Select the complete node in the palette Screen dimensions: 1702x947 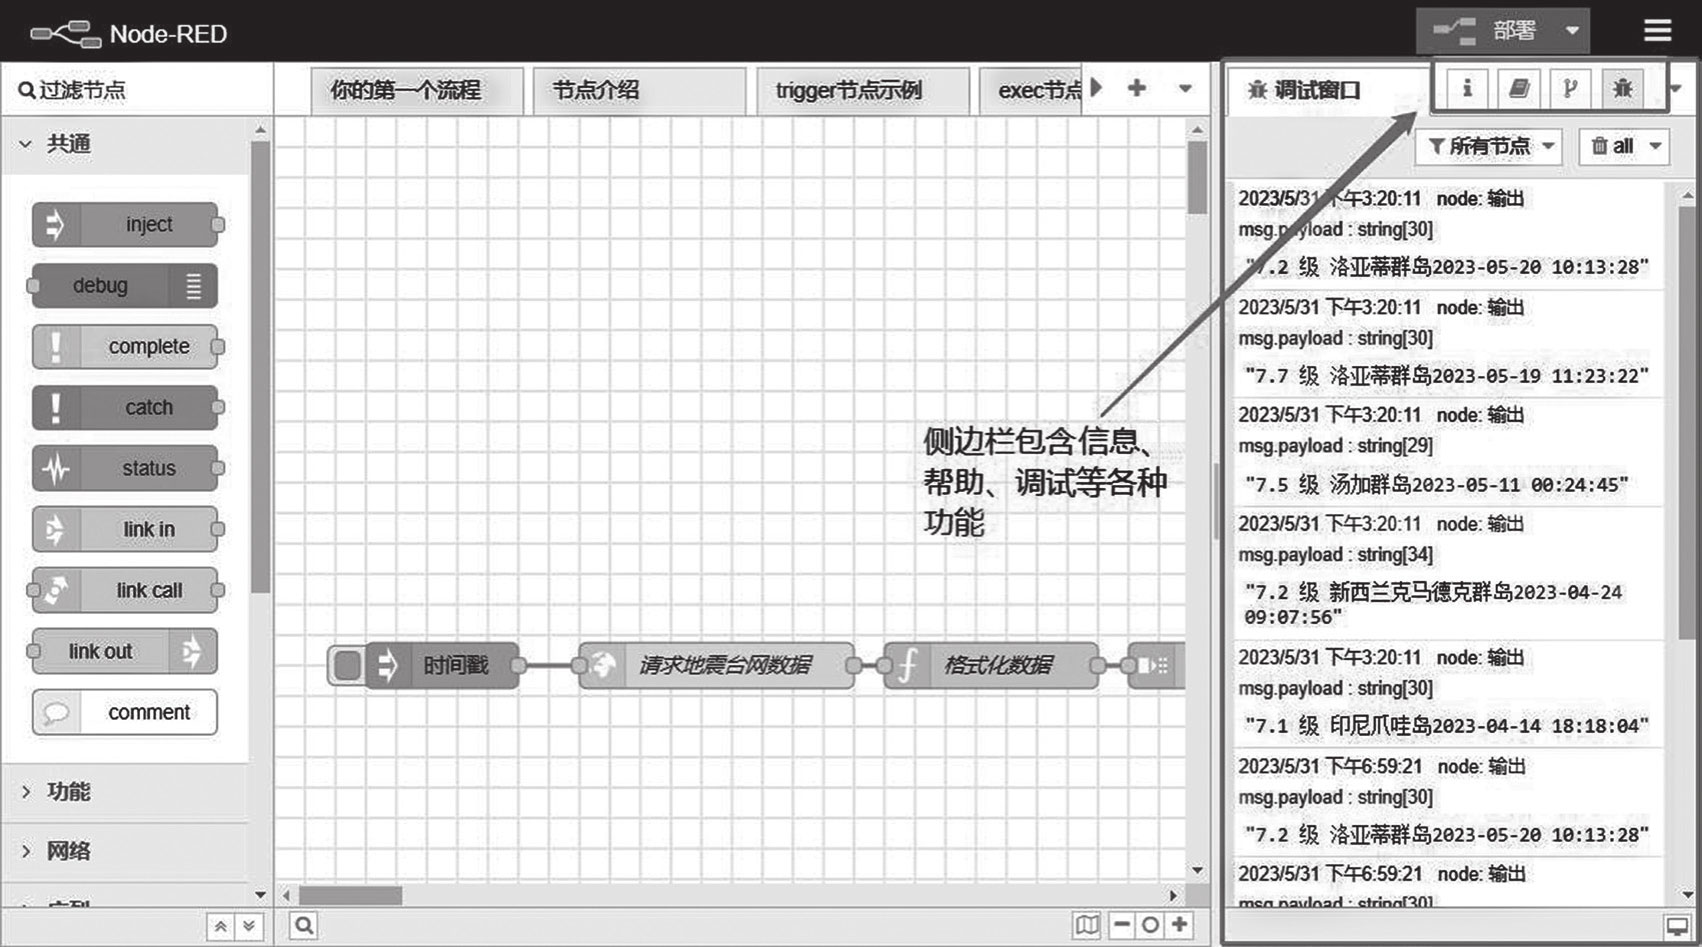[125, 347]
